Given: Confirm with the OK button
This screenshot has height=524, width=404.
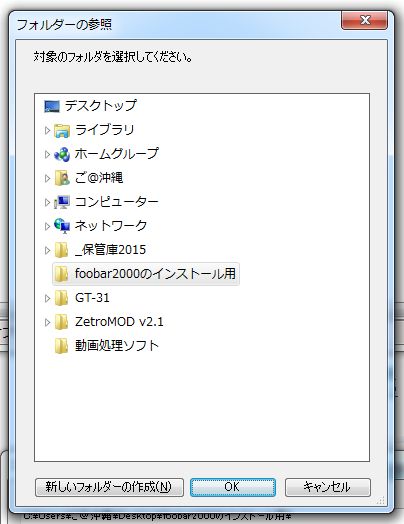Looking at the screenshot, I should [x=233, y=487].
